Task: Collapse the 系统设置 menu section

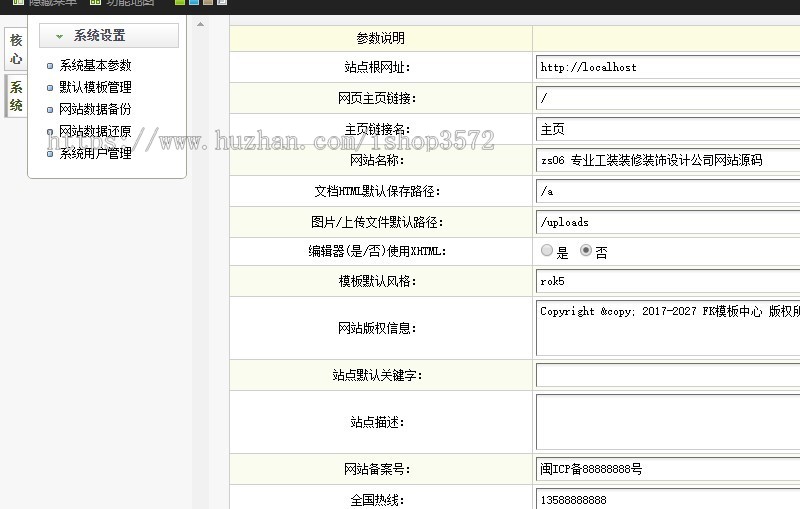Action: pos(109,36)
